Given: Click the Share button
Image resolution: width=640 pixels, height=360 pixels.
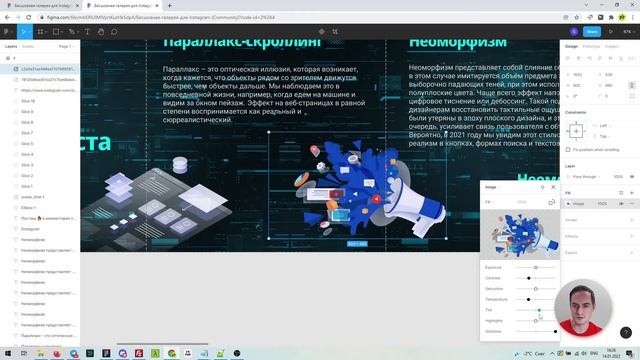Looking at the screenshot, I should pyautogui.click(x=592, y=32).
